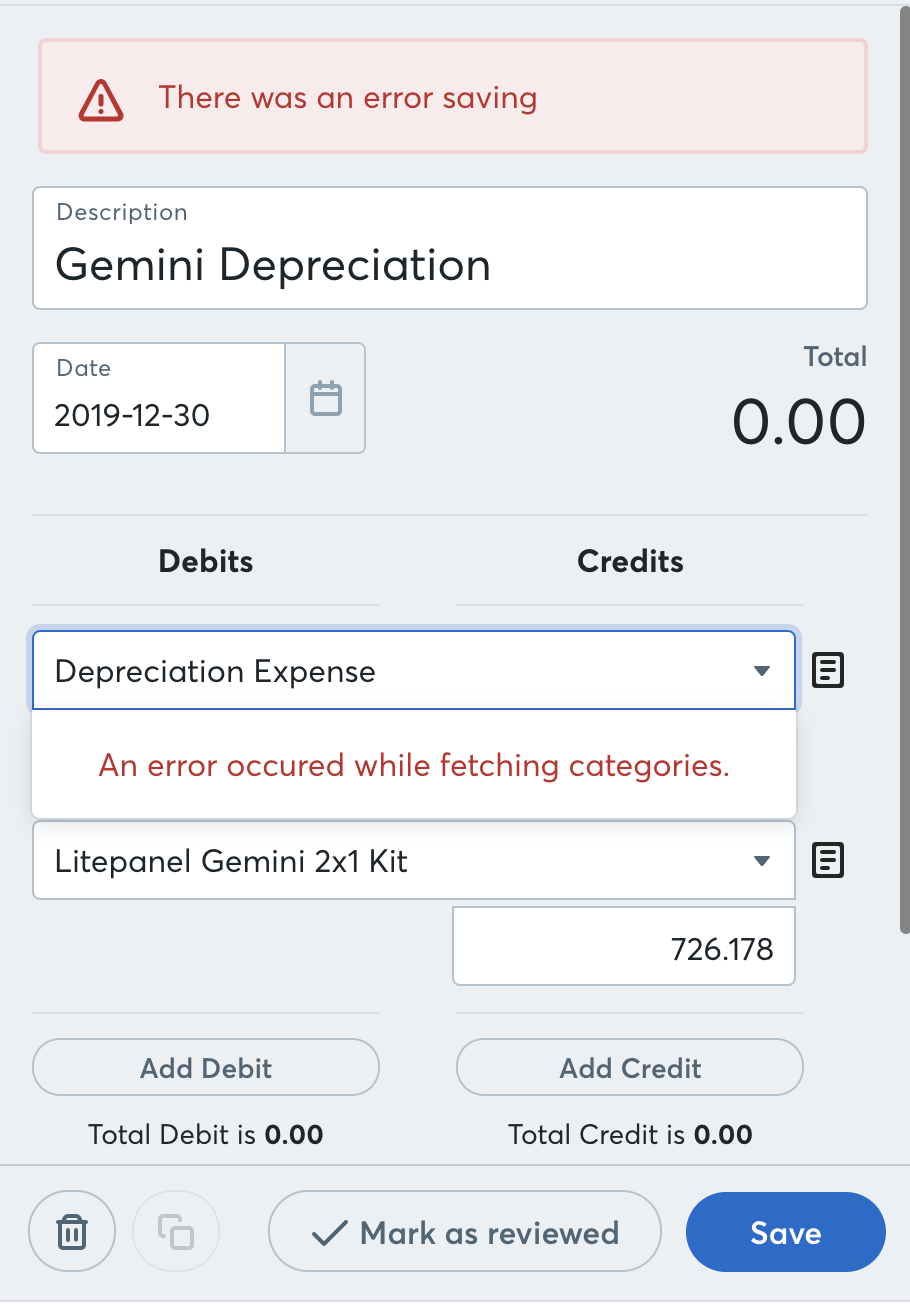
Task: Click the Add Debit button
Action: [x=206, y=1068]
